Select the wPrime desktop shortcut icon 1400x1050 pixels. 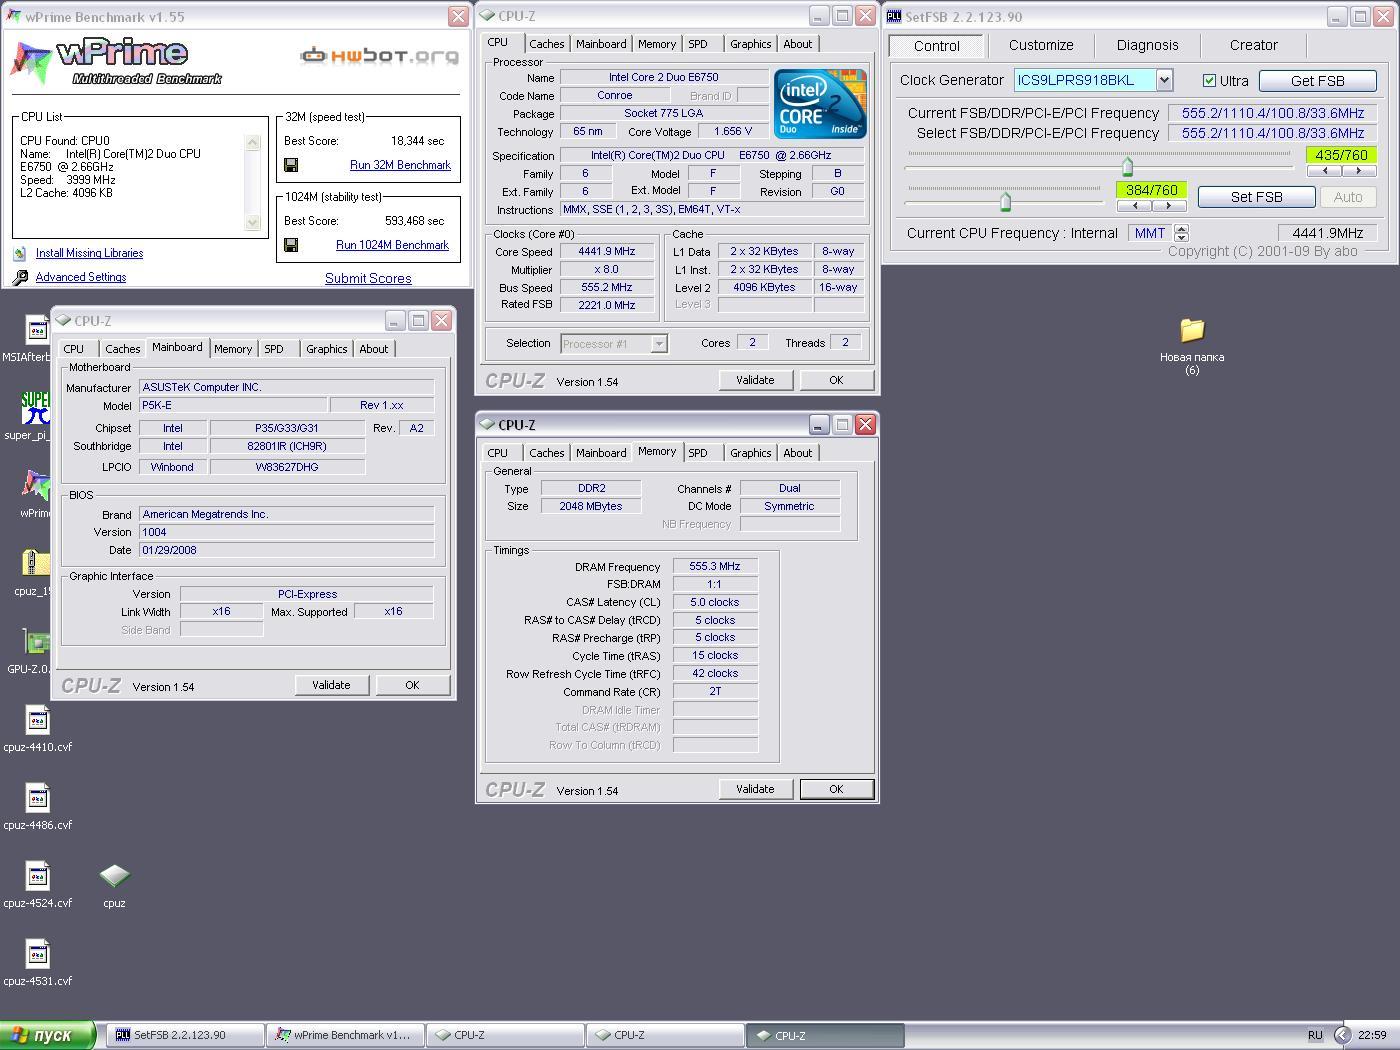coord(36,486)
